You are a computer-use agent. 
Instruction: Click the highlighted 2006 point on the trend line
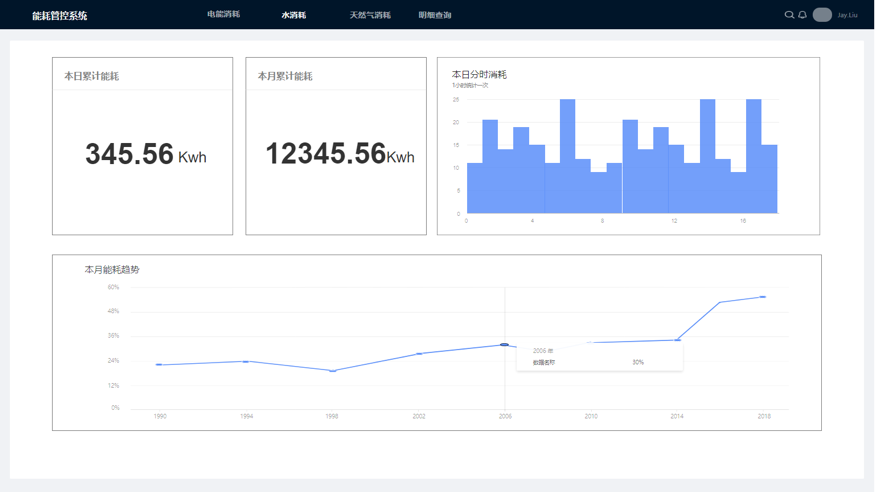click(505, 345)
